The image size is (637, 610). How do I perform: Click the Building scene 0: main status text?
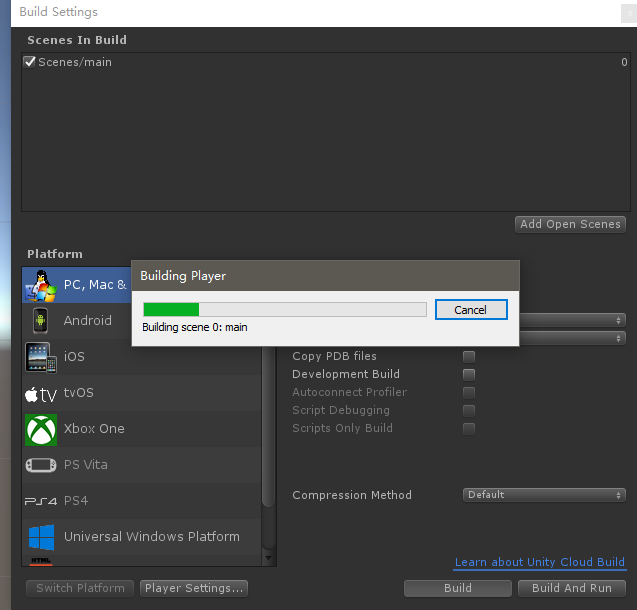click(195, 327)
